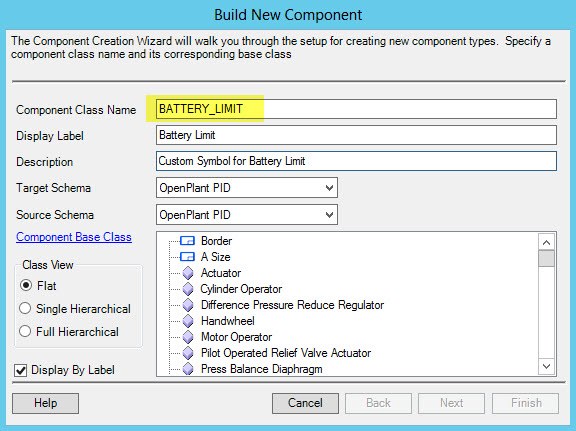Screen dimensions: 576x431
Task: Choose Full Hierarchical class view
Action: pyautogui.click(x=25, y=331)
